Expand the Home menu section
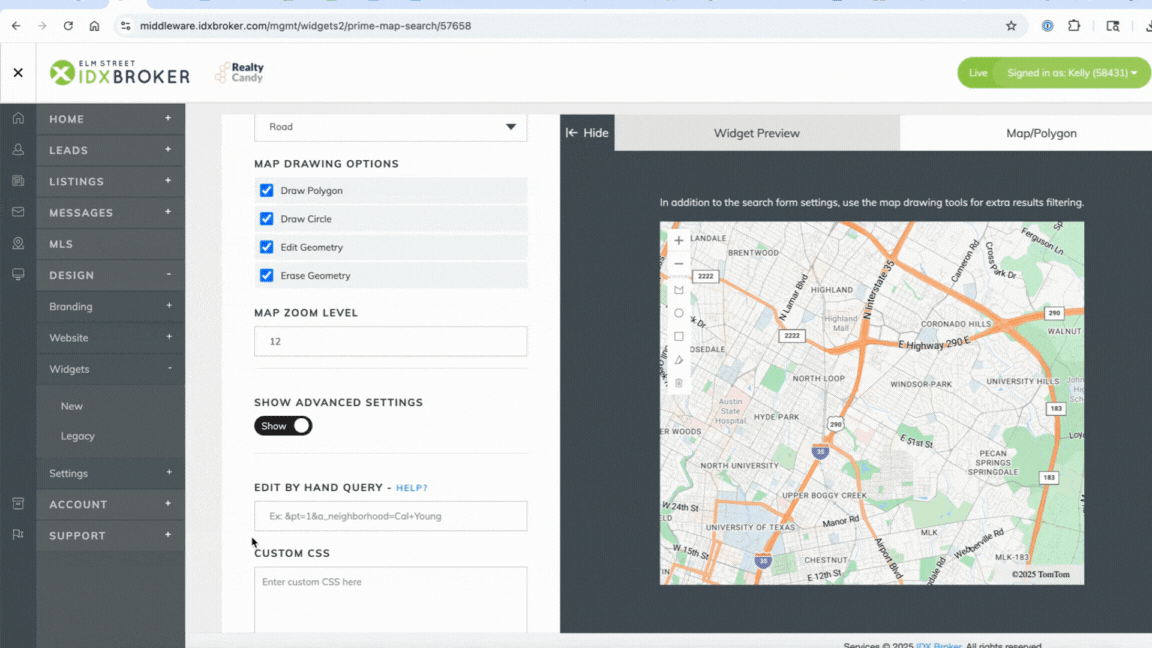Viewport: 1152px width, 648px height. 168,118
